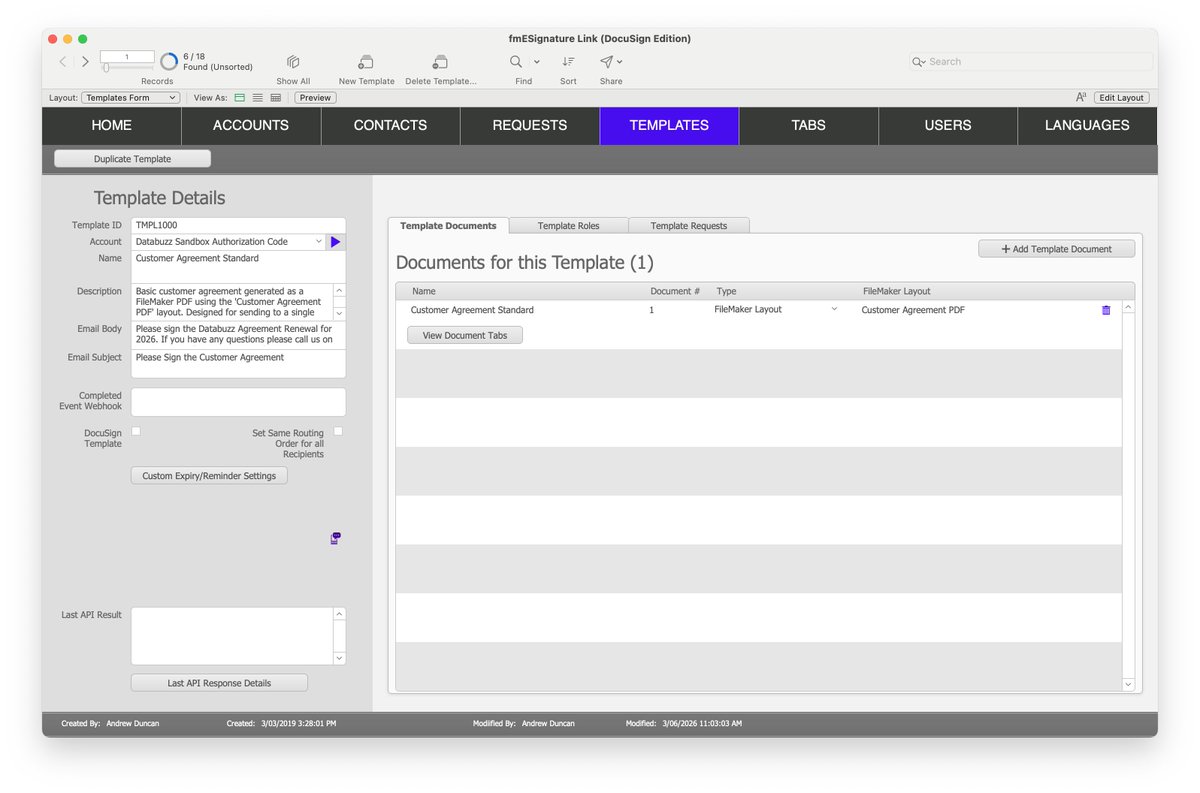
Task: Click the Share paper-plane icon
Action: click(x=606, y=61)
